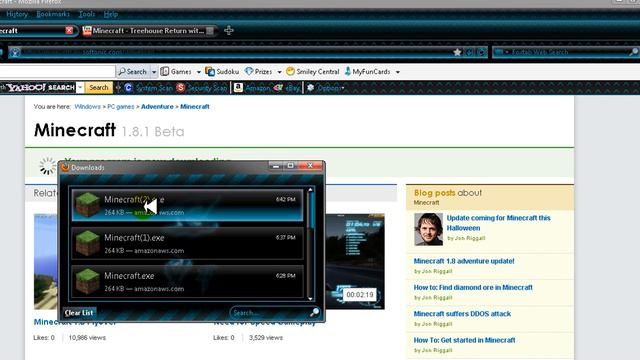The image size is (640, 360).
Task: Select Minecraft.exe download entry
Action: coord(187,281)
